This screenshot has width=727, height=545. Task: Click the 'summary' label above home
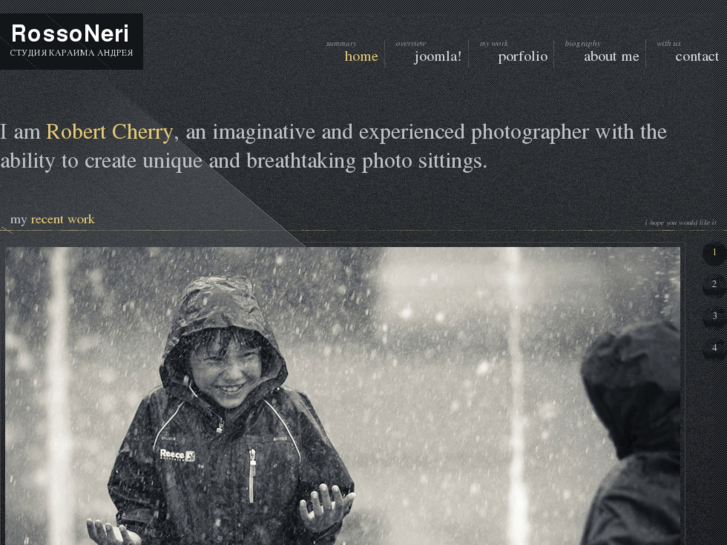(x=341, y=44)
